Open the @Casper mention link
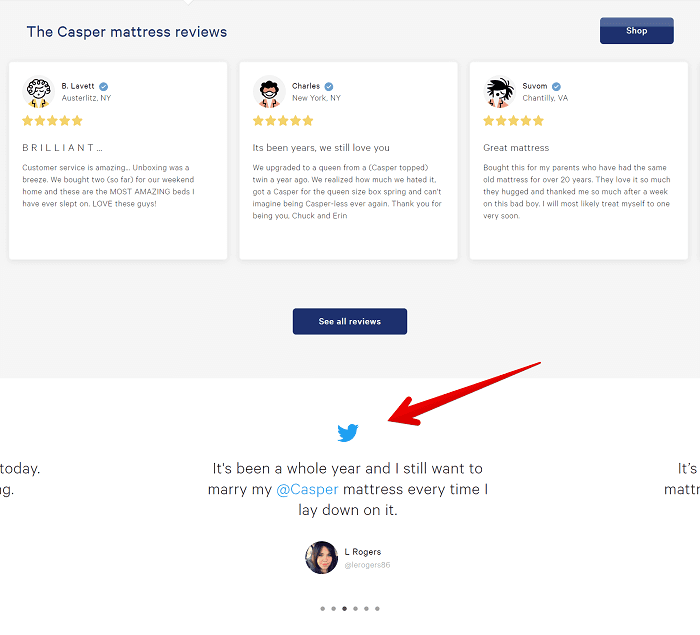700x635 pixels. coord(308,489)
